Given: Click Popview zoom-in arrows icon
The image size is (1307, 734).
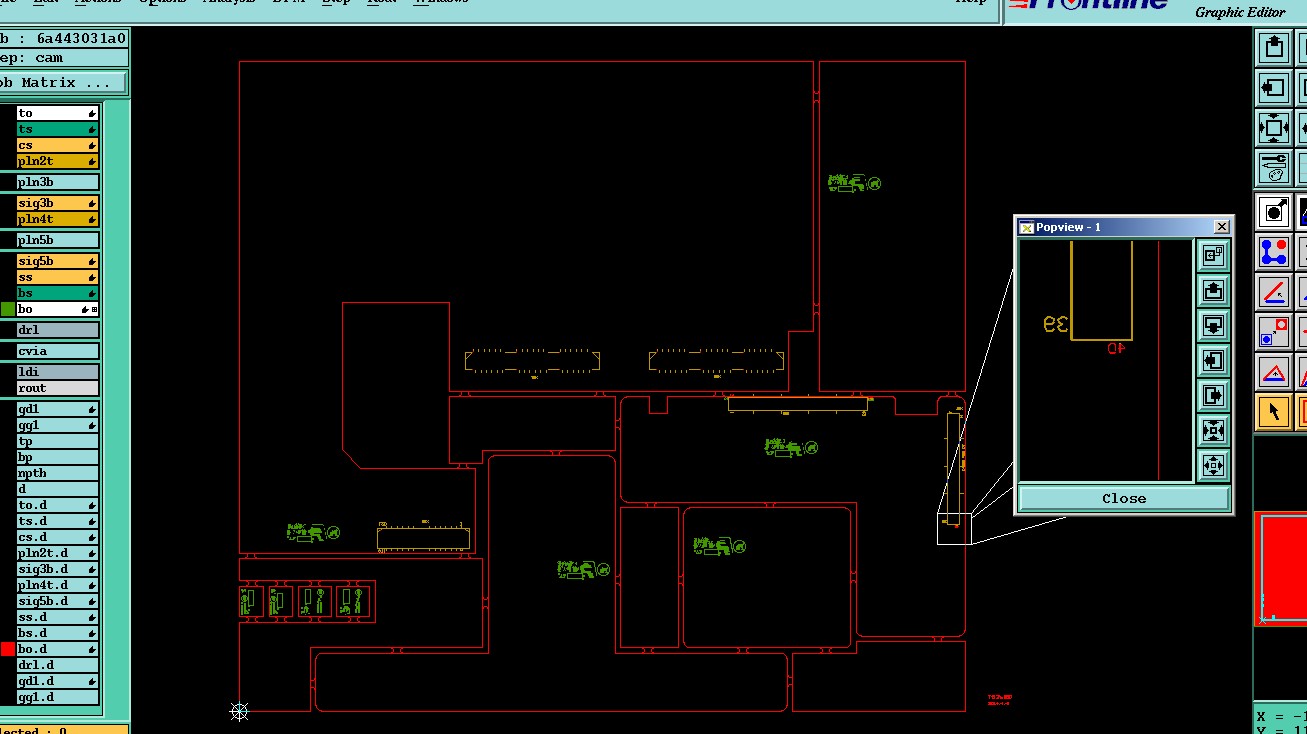Looking at the screenshot, I should [x=1213, y=431].
